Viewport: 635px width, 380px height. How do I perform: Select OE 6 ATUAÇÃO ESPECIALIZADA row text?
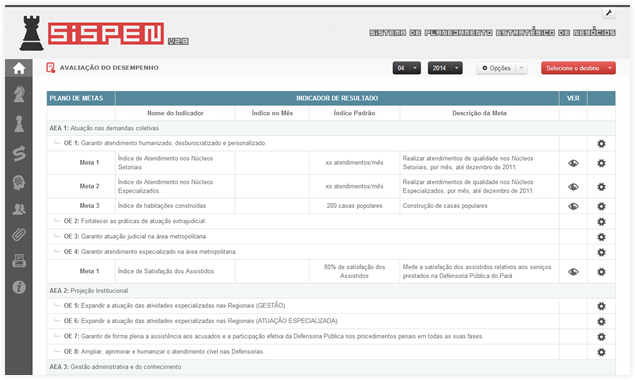pyautogui.click(x=201, y=321)
